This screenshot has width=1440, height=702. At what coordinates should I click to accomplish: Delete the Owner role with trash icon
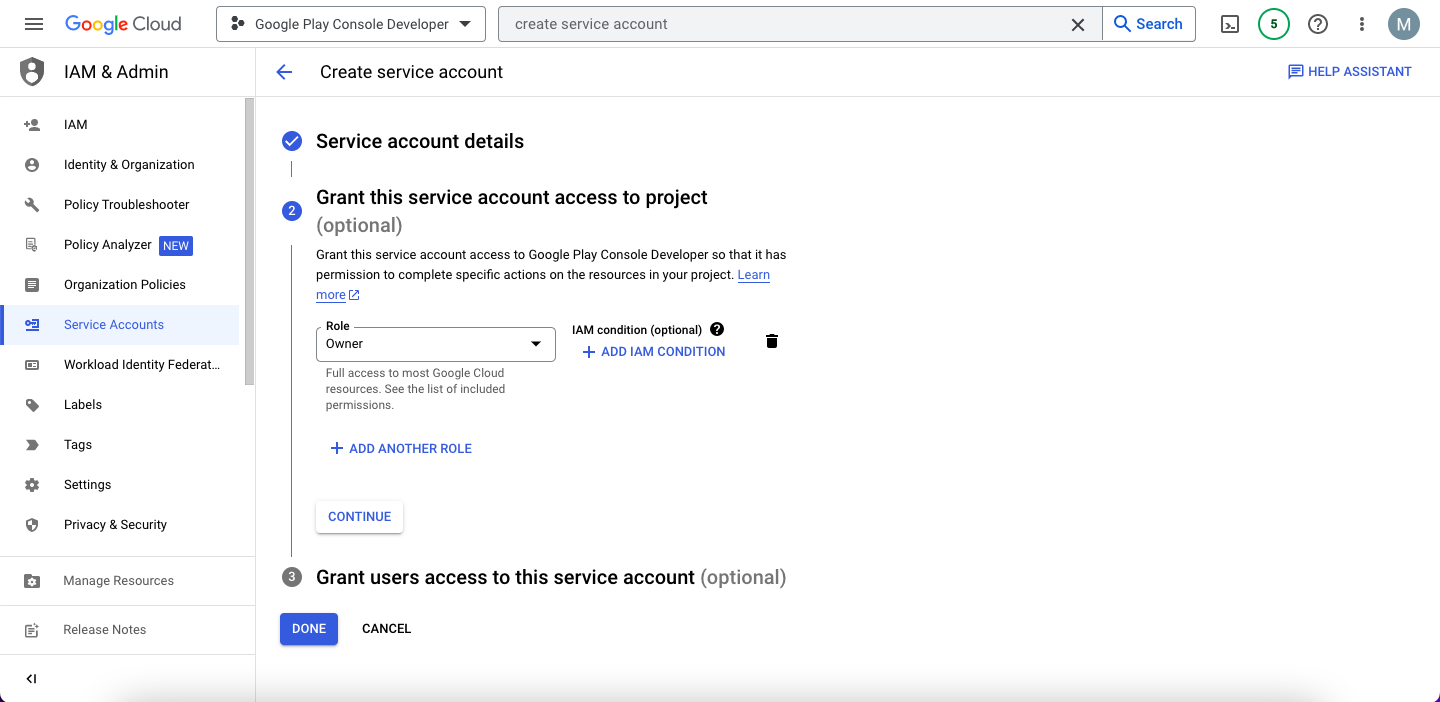coord(772,341)
